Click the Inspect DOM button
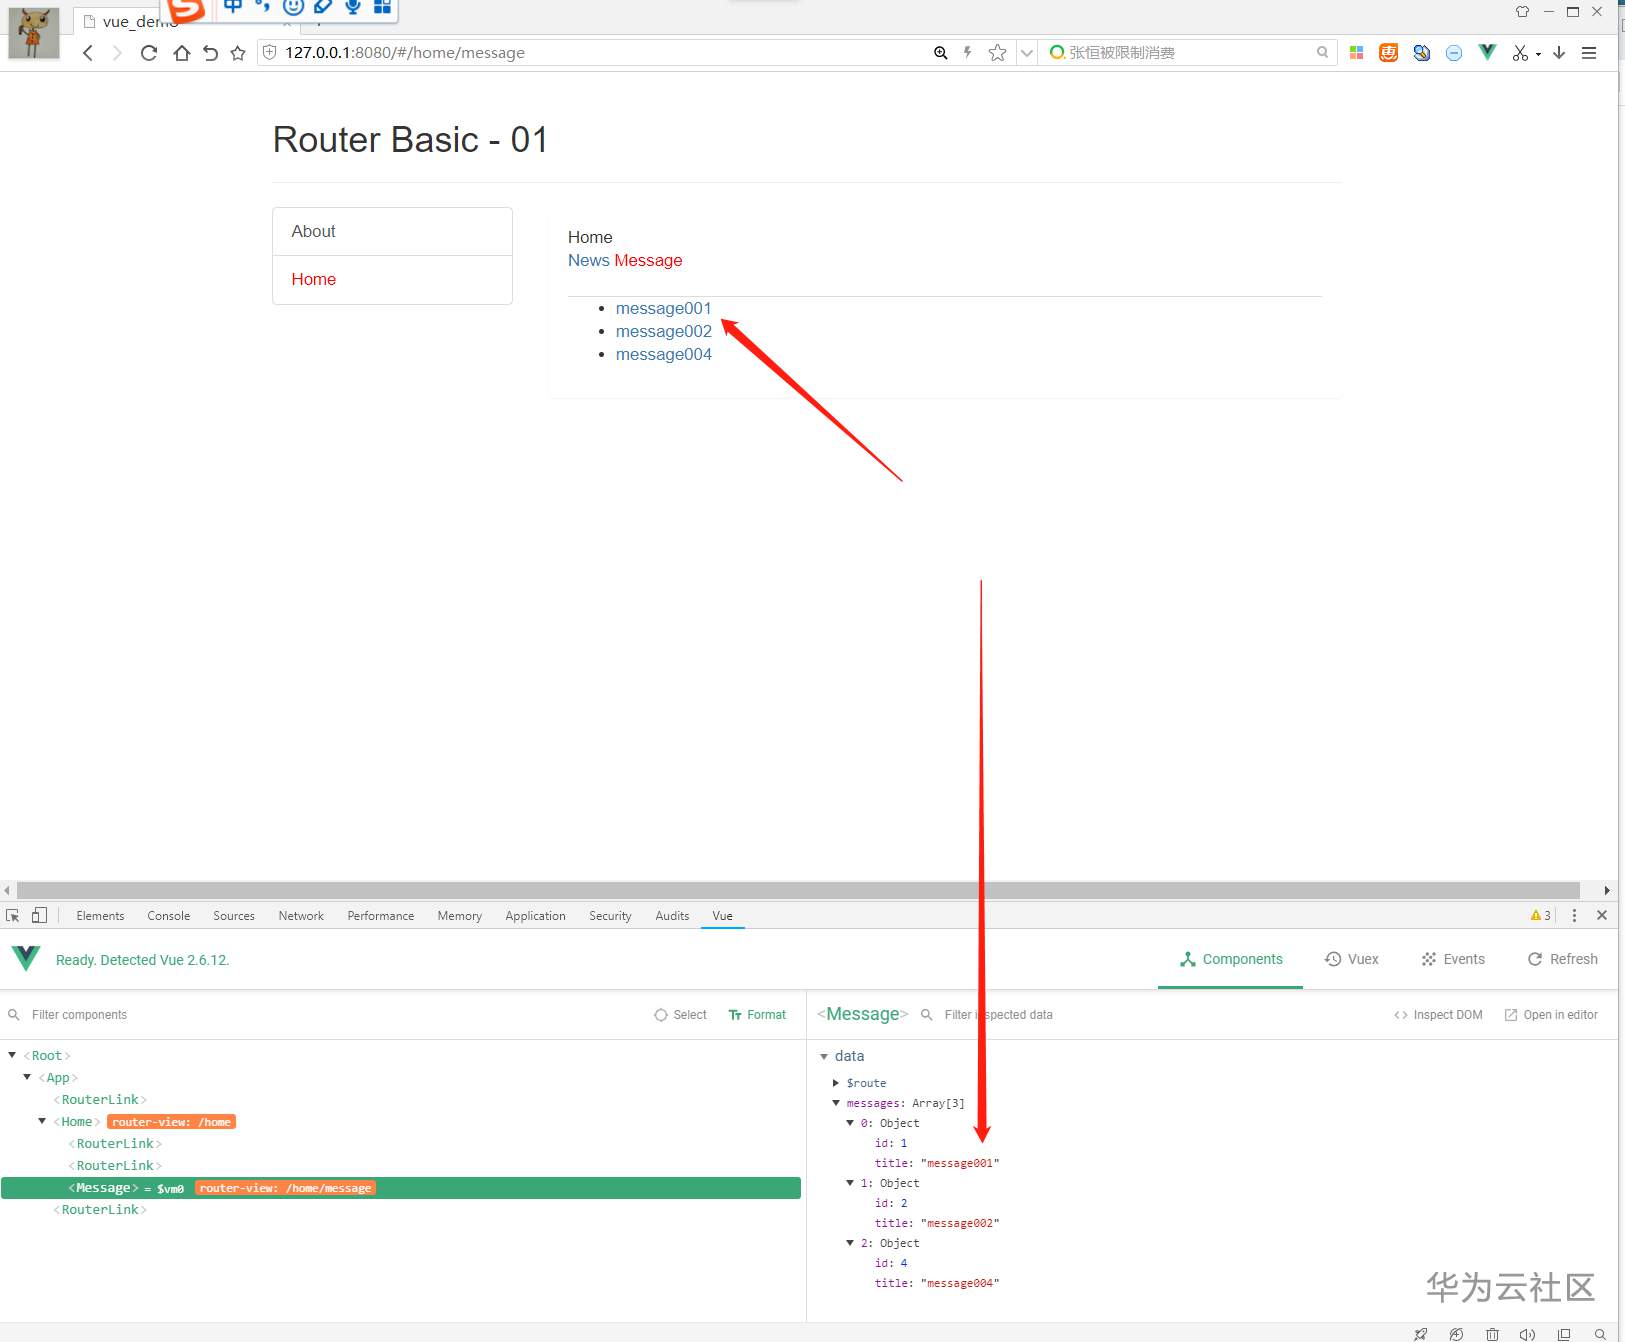Viewport: 1625px width, 1342px height. click(x=1438, y=1015)
